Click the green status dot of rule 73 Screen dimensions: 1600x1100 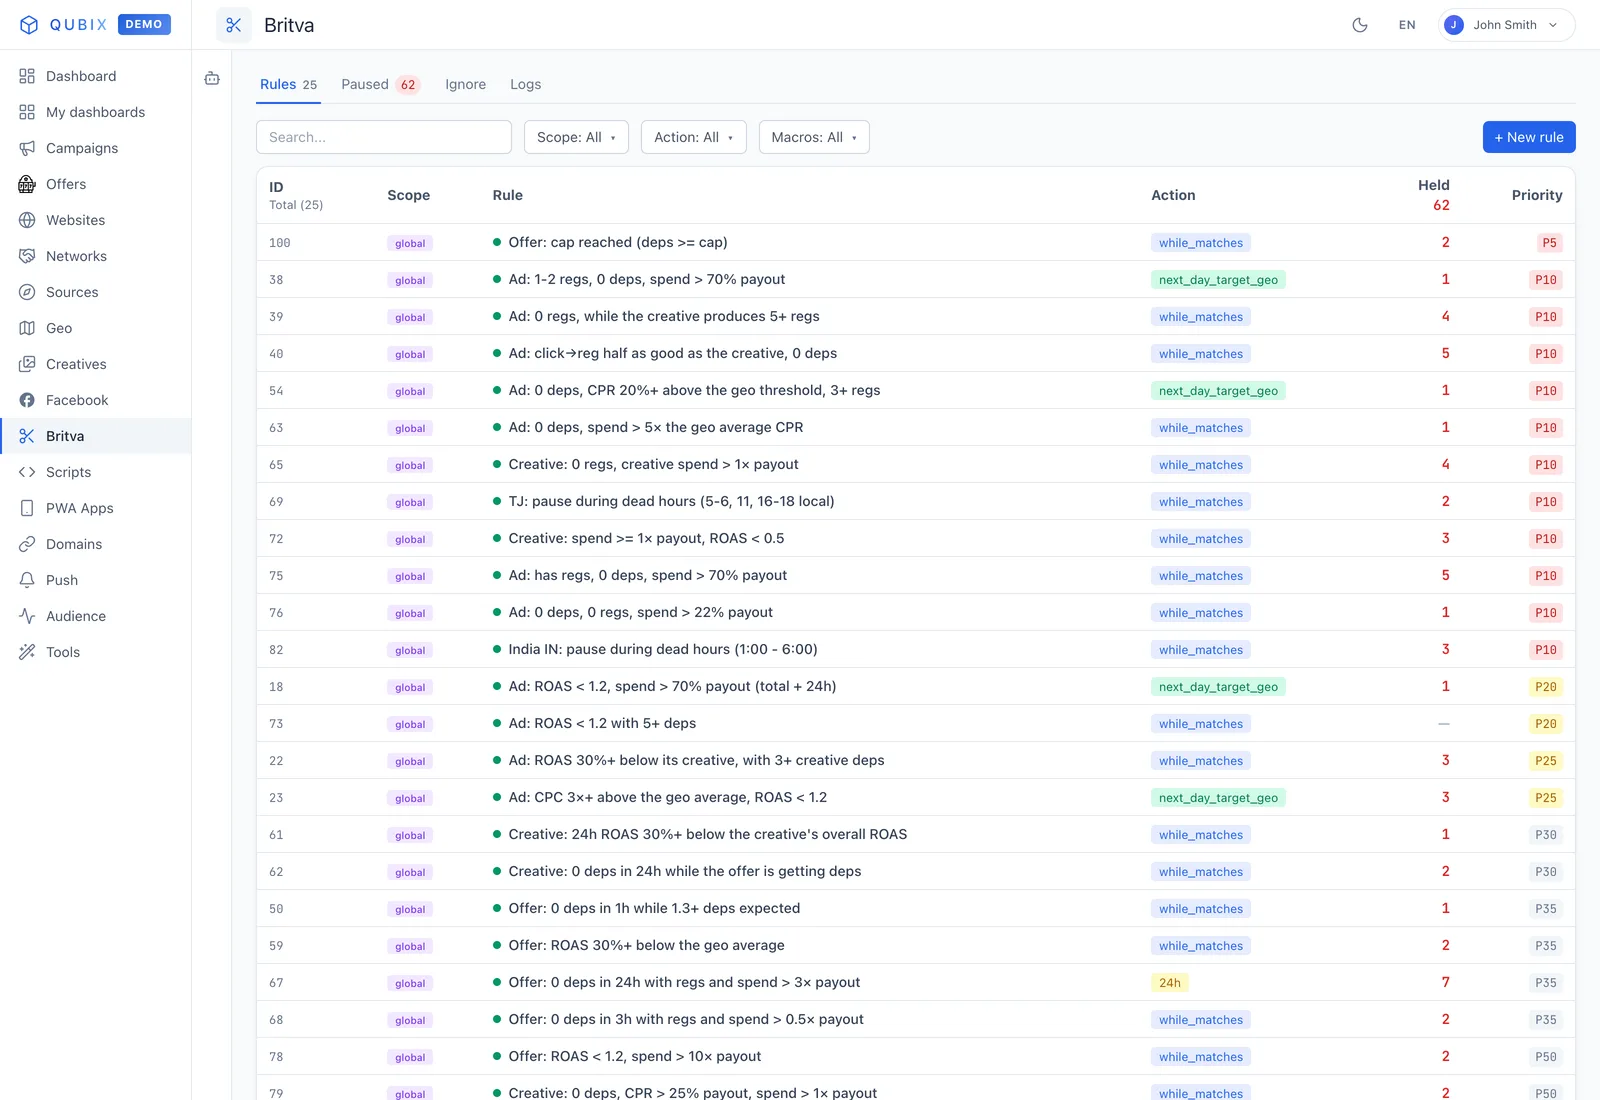pyautogui.click(x=497, y=723)
